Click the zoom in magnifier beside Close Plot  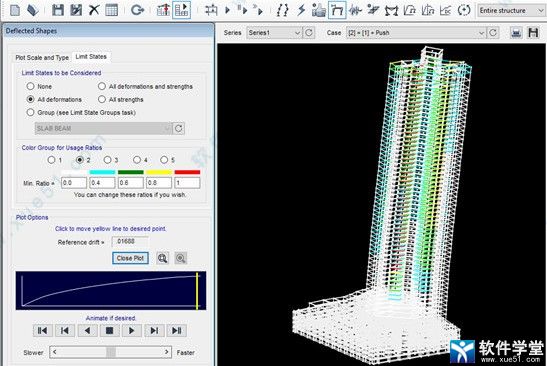162,258
